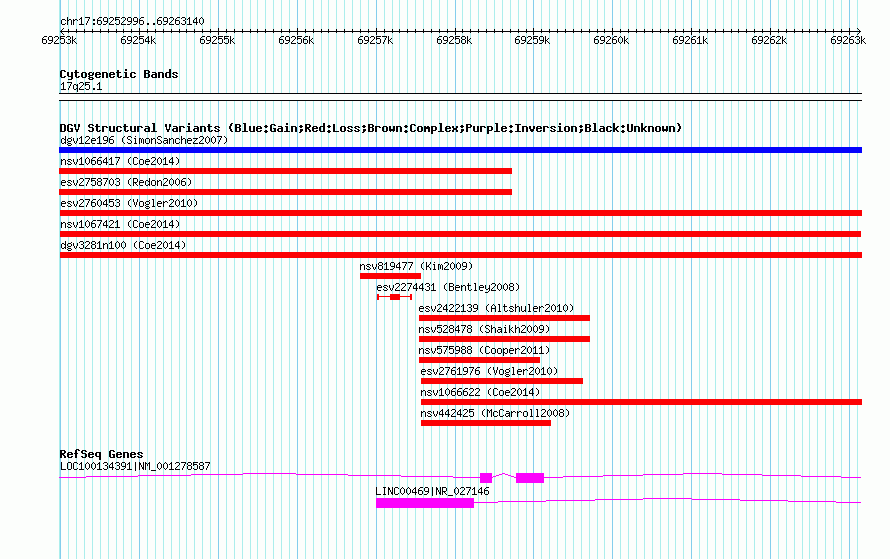Click the red esv2760453 variant bar

click(x=460, y=213)
